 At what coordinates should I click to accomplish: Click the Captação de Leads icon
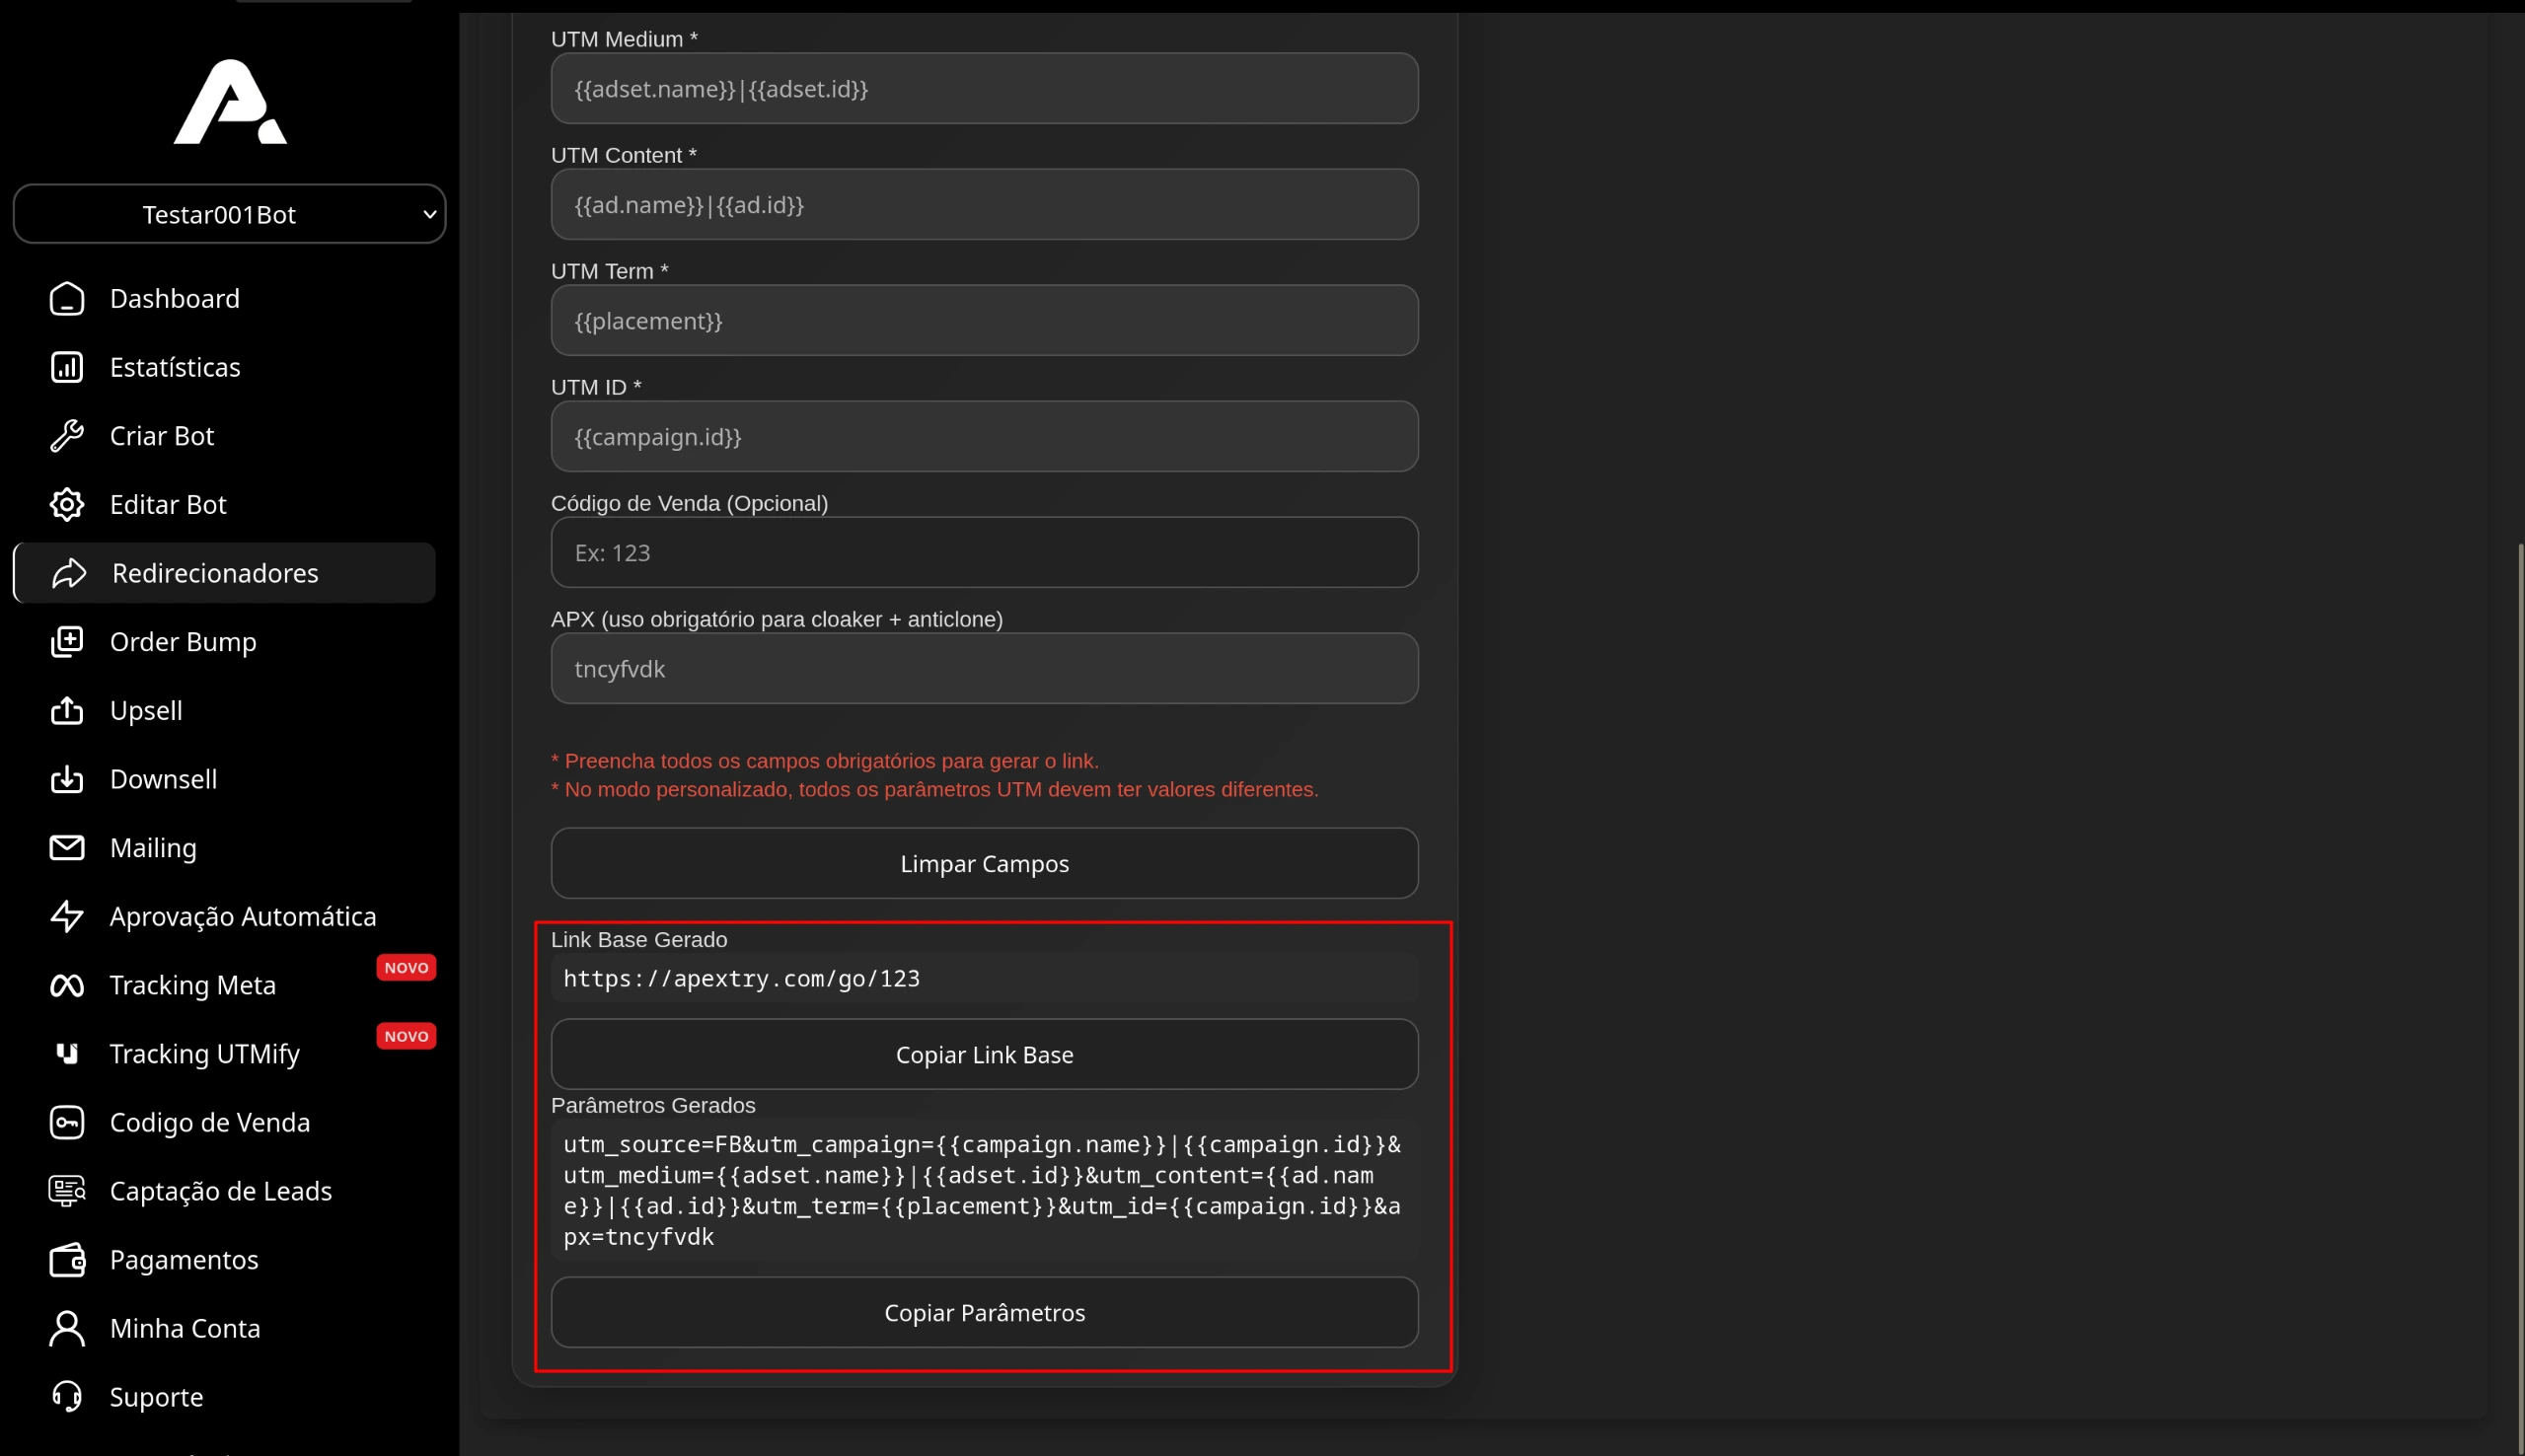(x=67, y=1191)
